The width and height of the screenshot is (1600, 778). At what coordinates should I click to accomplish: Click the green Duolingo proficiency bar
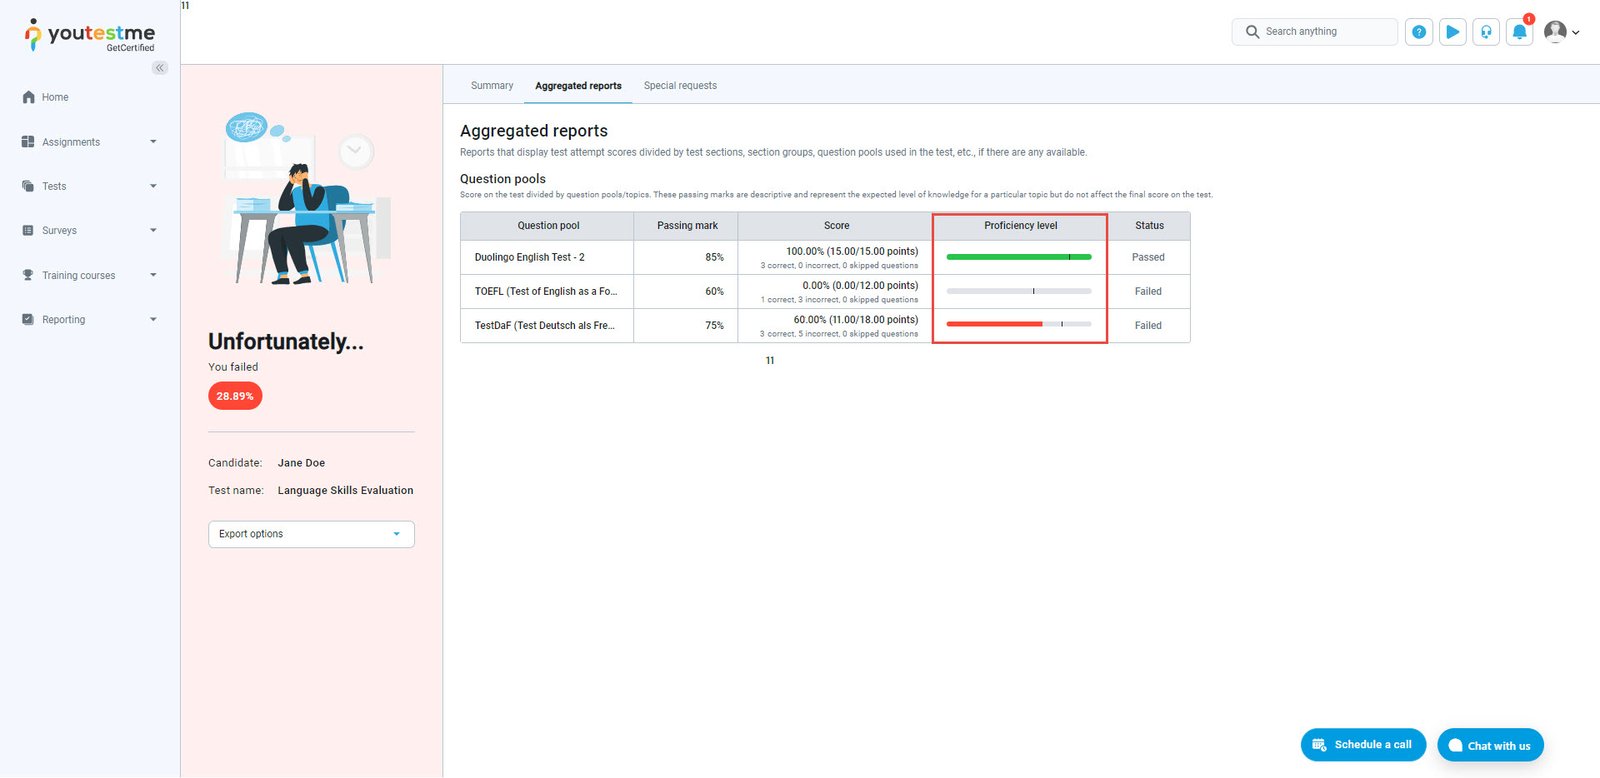tap(1018, 257)
